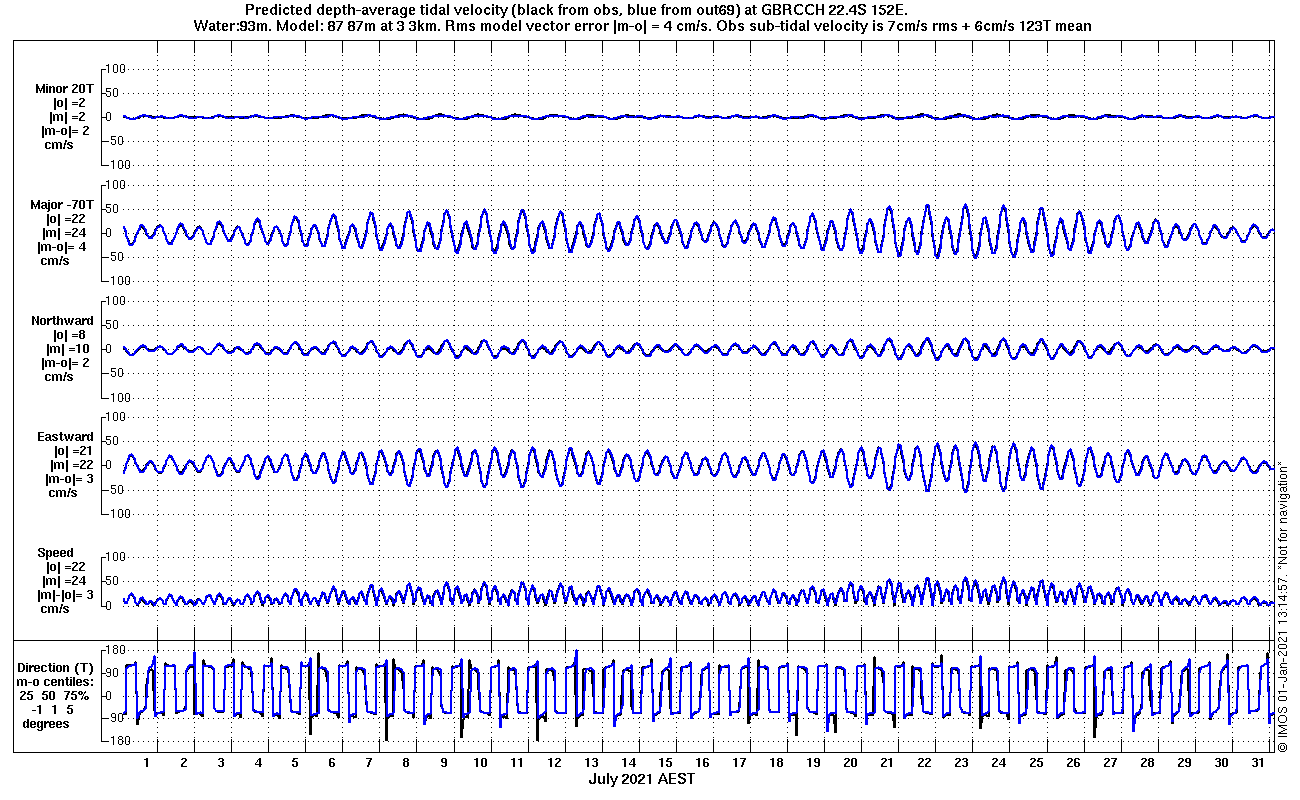Select the 'Eastward' panel label

pos(65,437)
